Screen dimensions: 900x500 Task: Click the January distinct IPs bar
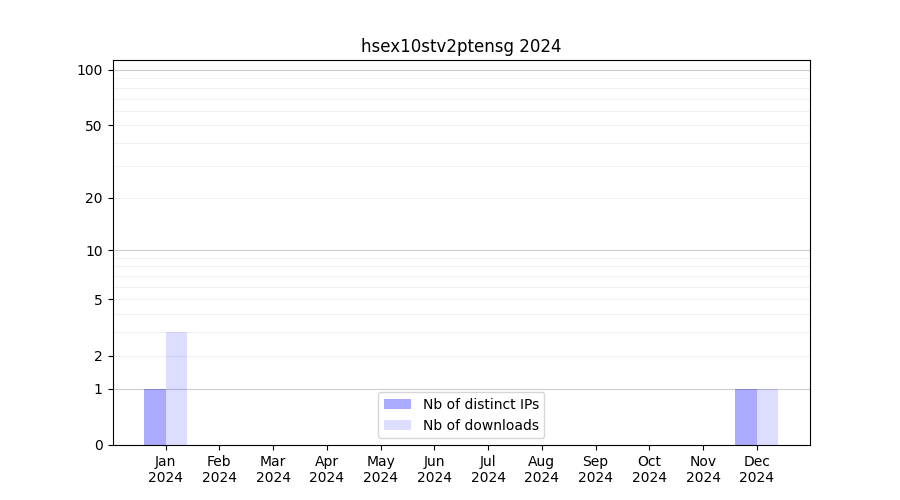(x=155, y=417)
